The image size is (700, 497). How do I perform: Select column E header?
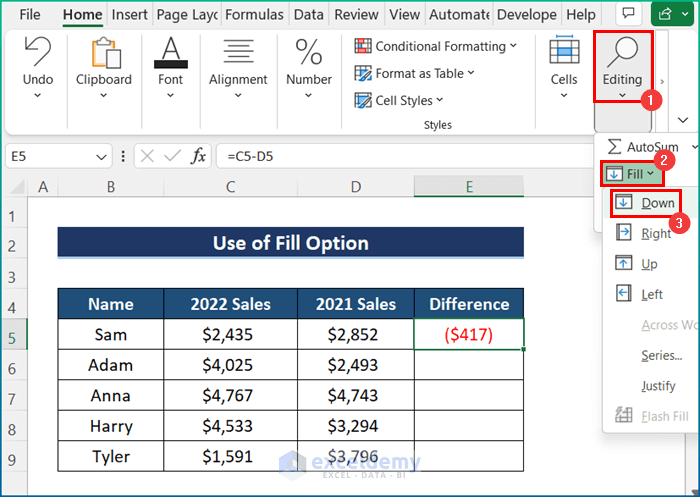pos(469,187)
